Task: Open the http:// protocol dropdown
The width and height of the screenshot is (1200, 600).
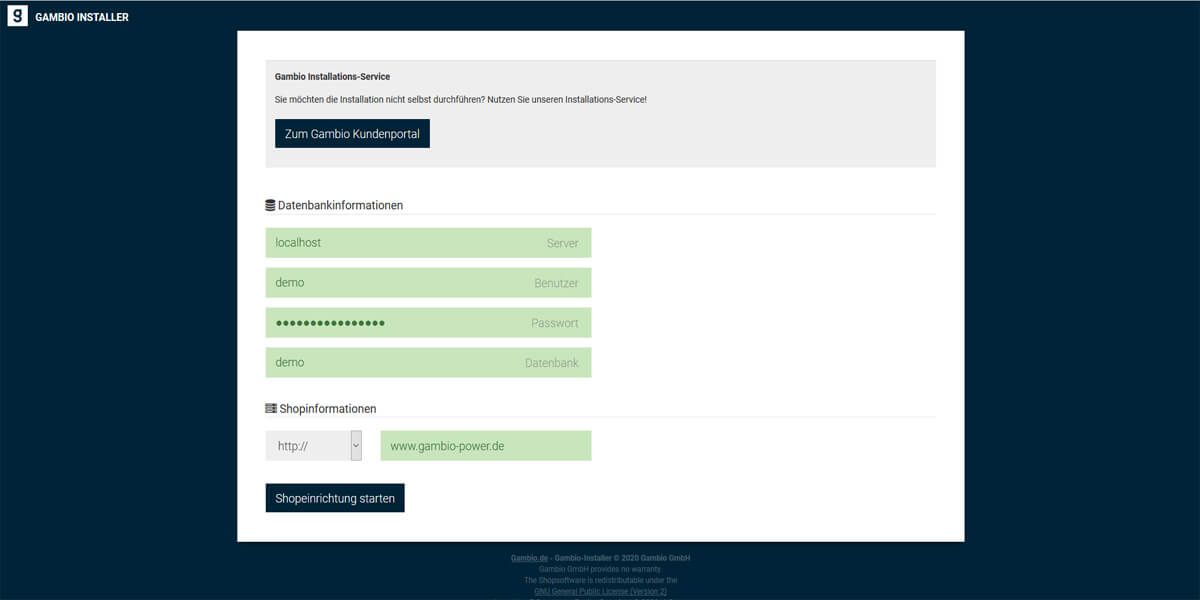Action: (x=314, y=446)
